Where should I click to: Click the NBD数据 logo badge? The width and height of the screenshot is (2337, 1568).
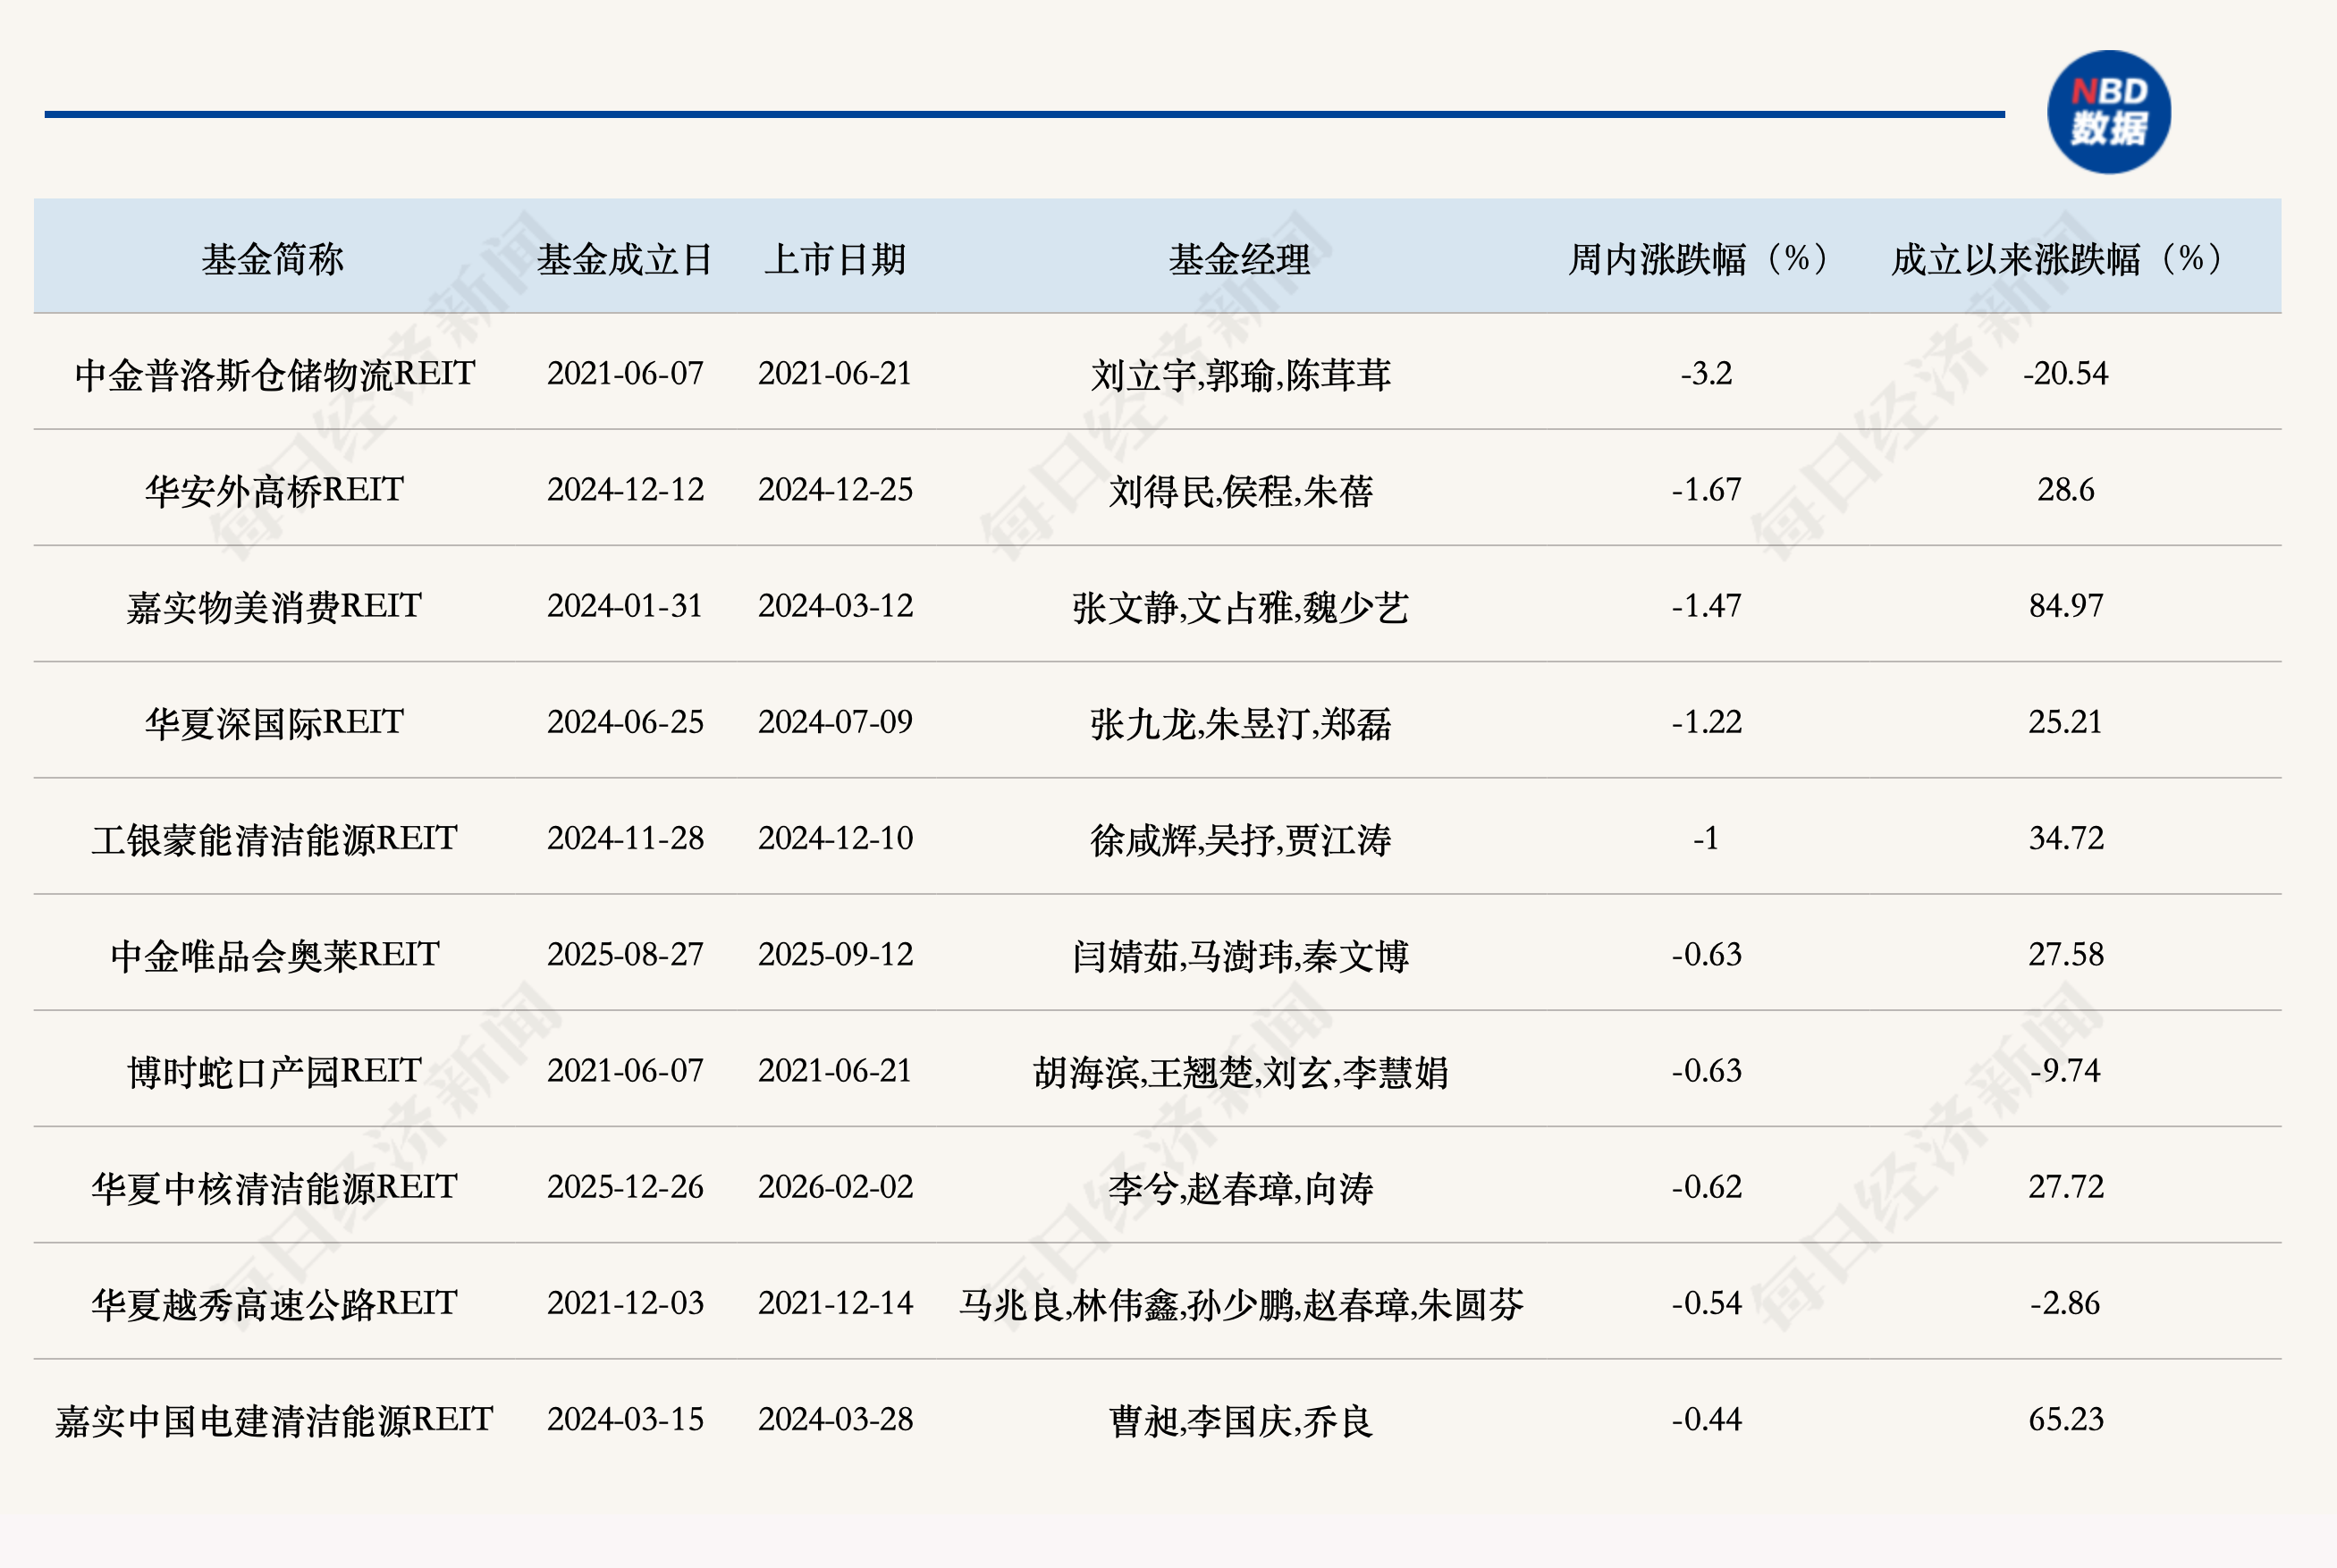2109,112
